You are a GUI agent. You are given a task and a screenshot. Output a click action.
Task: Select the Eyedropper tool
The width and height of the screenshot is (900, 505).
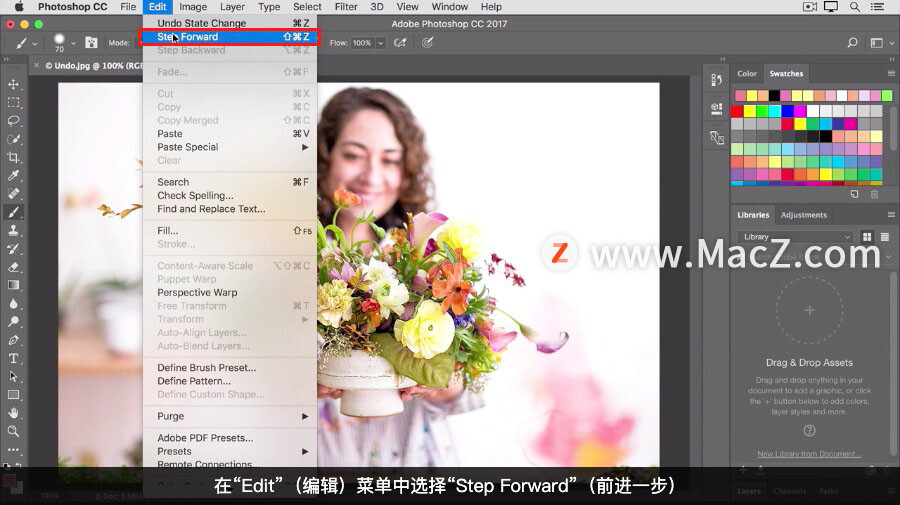coord(13,176)
